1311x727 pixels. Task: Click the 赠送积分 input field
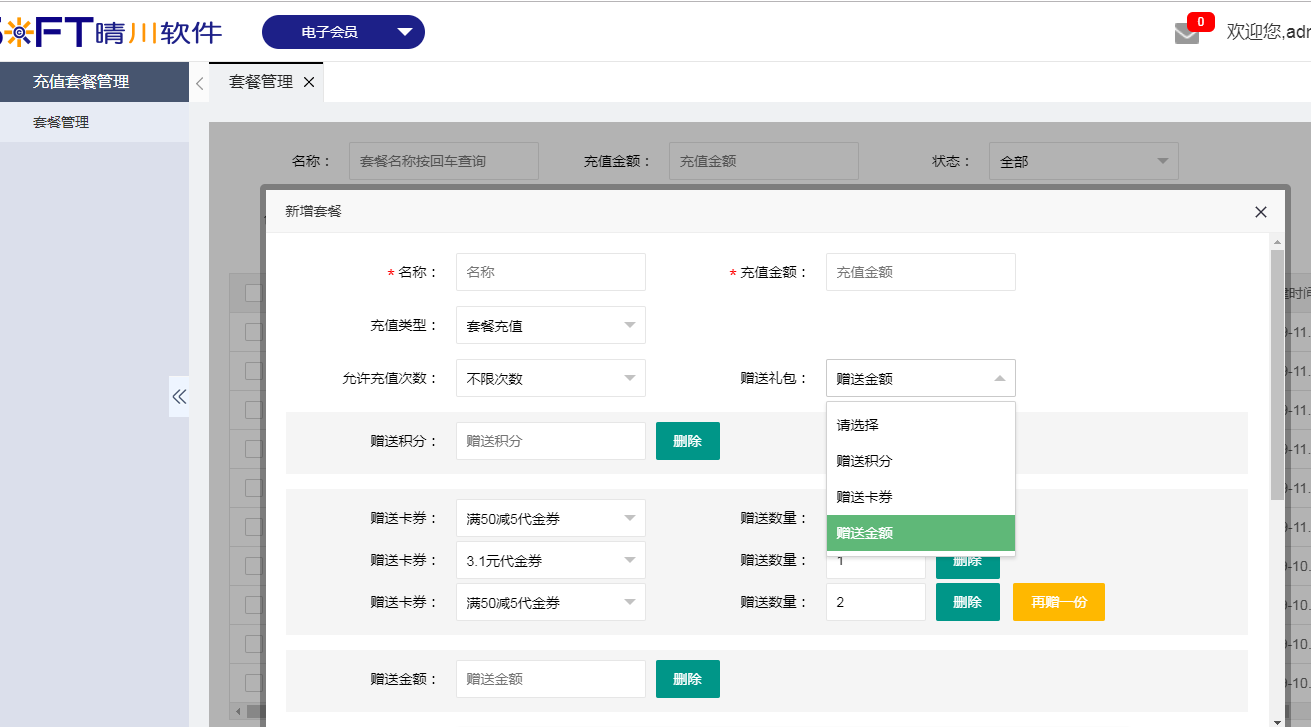tap(550, 441)
